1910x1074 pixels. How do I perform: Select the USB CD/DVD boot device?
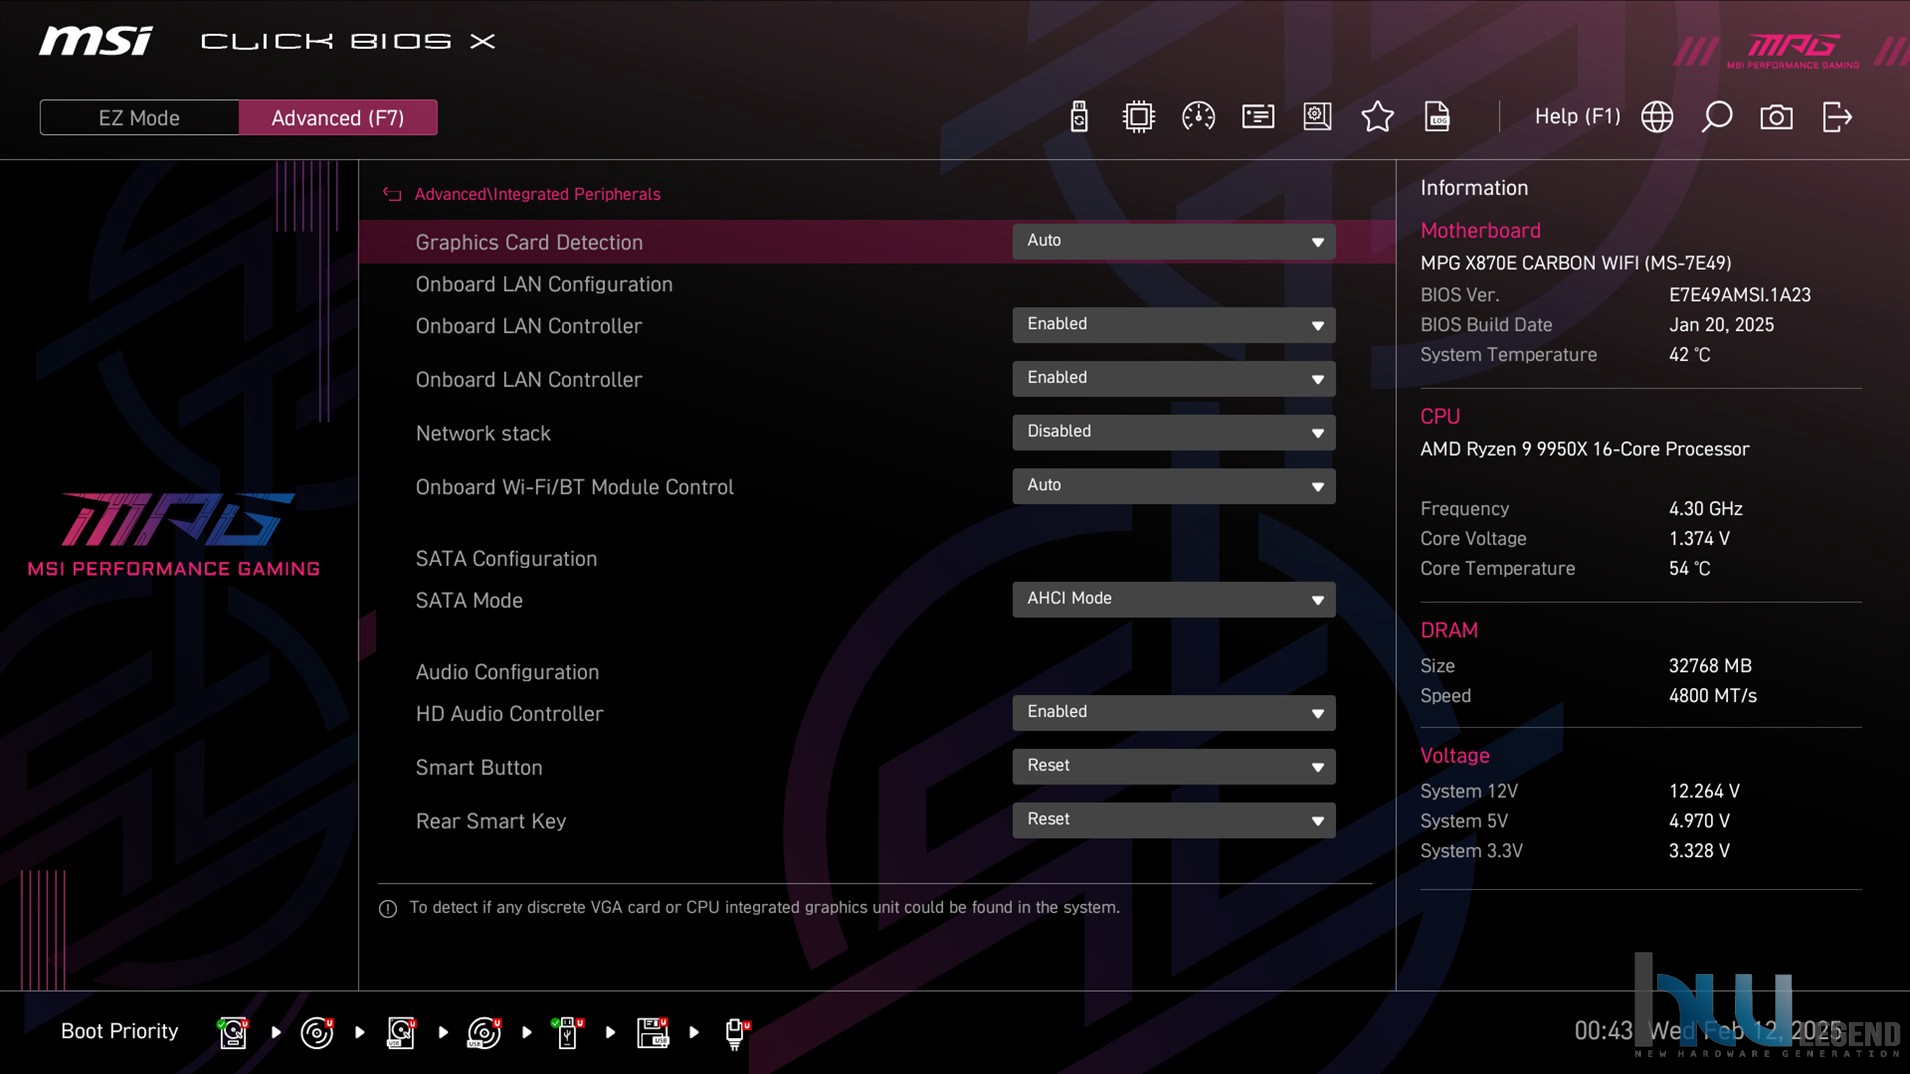[x=484, y=1032]
